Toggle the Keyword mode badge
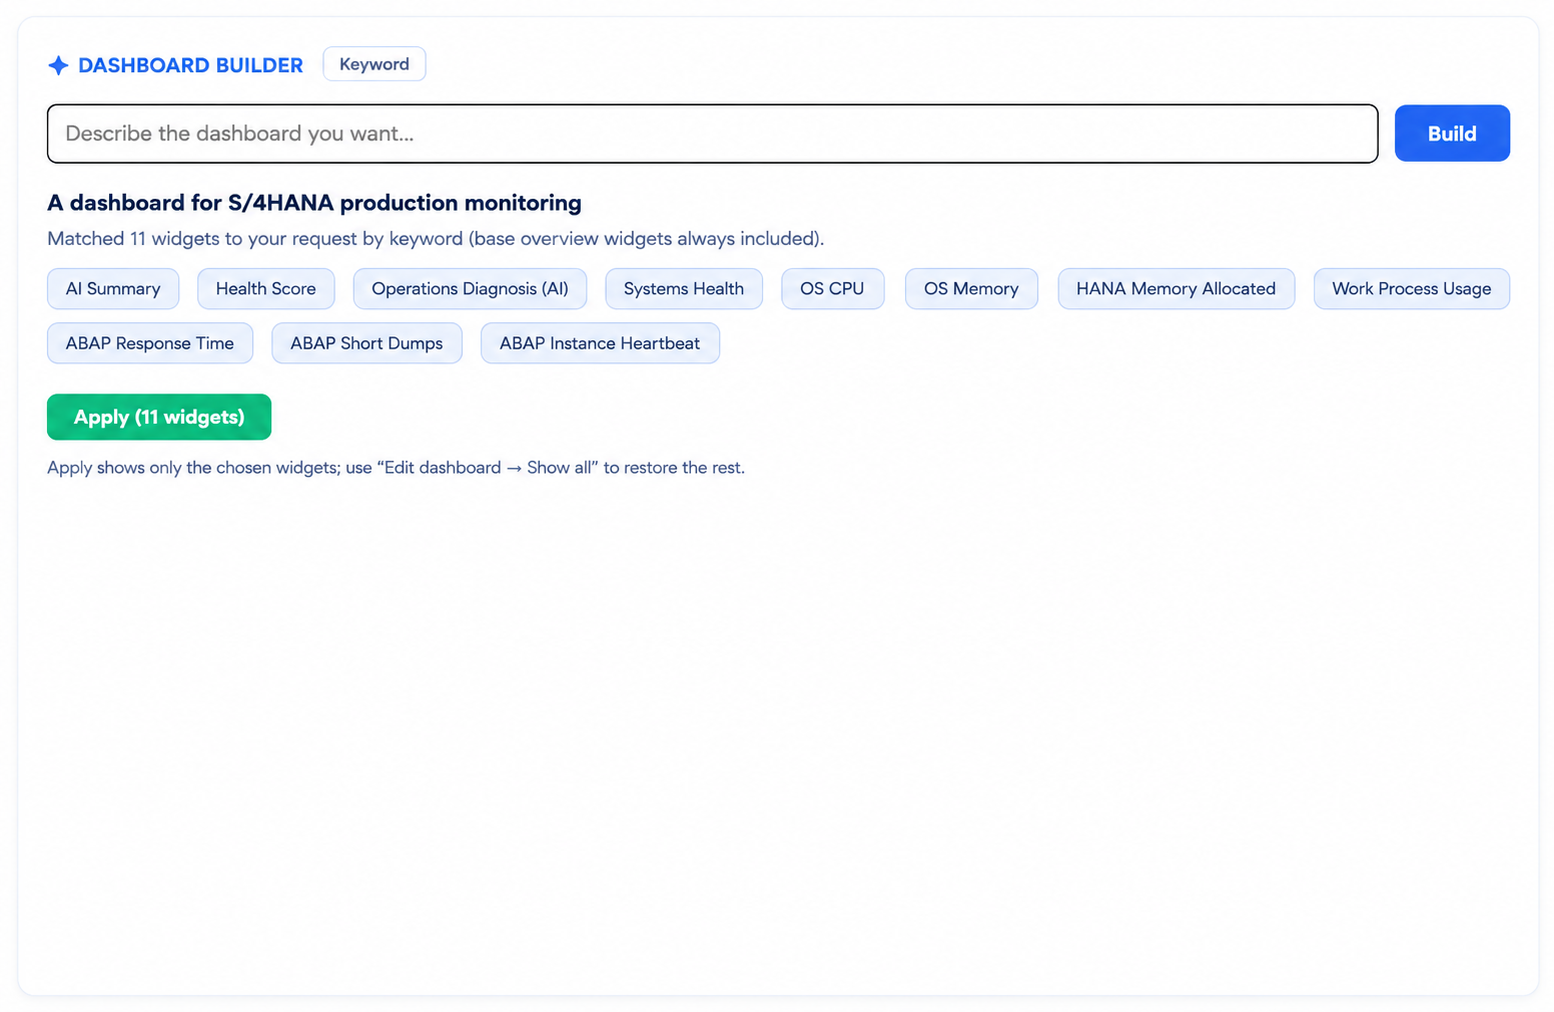Image resolution: width=1554 pixels, height=1012 pixels. (374, 64)
